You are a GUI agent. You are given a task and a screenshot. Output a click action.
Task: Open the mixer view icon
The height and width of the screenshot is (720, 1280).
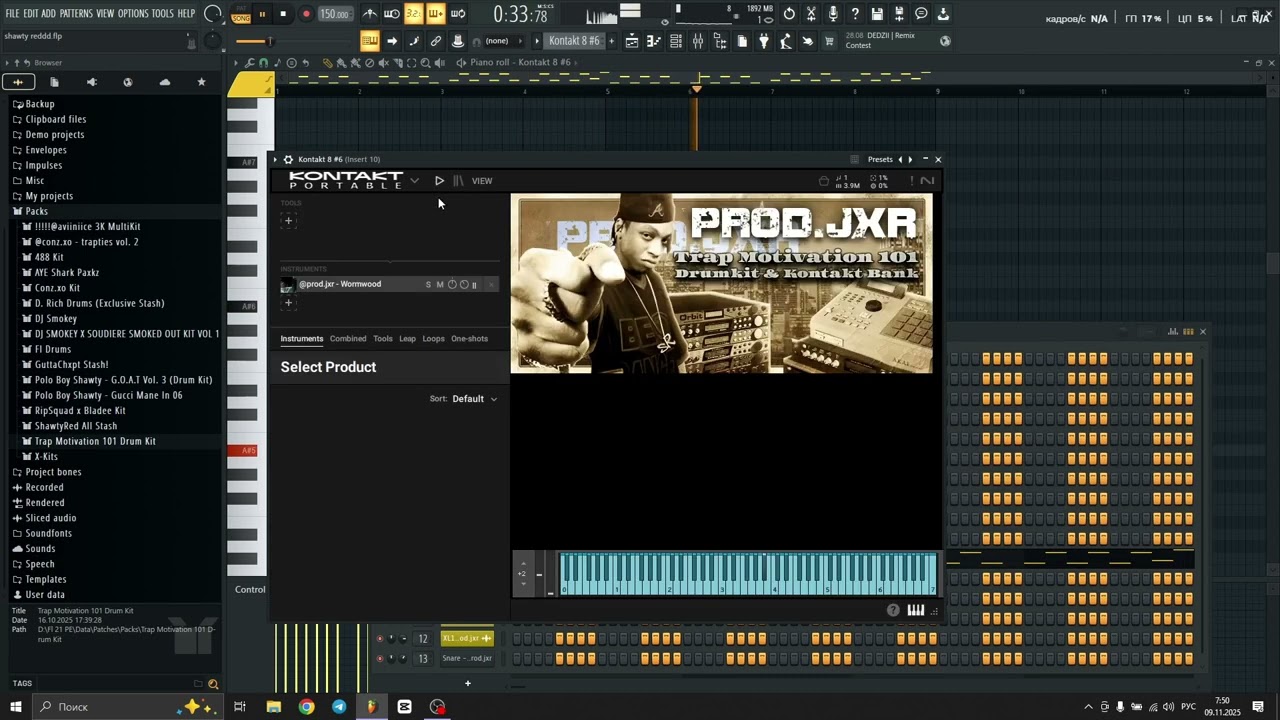click(698, 41)
